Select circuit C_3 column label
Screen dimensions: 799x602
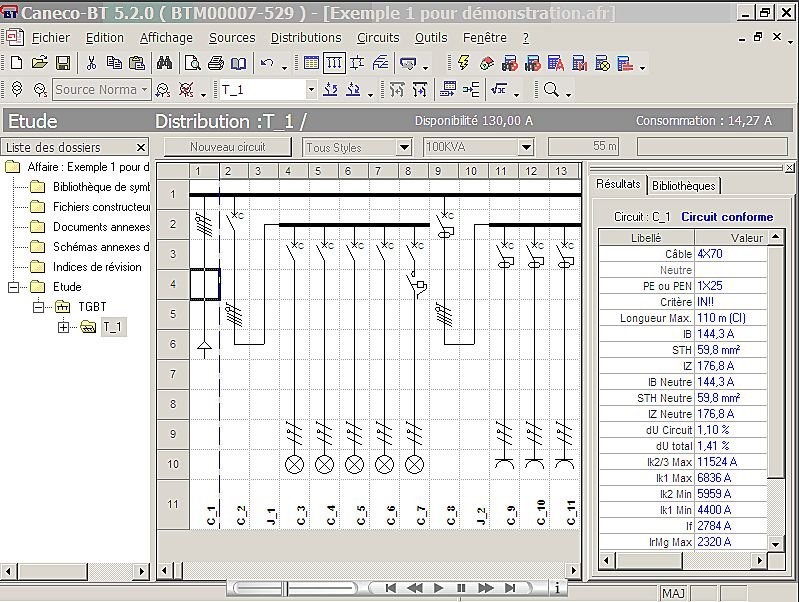point(301,515)
